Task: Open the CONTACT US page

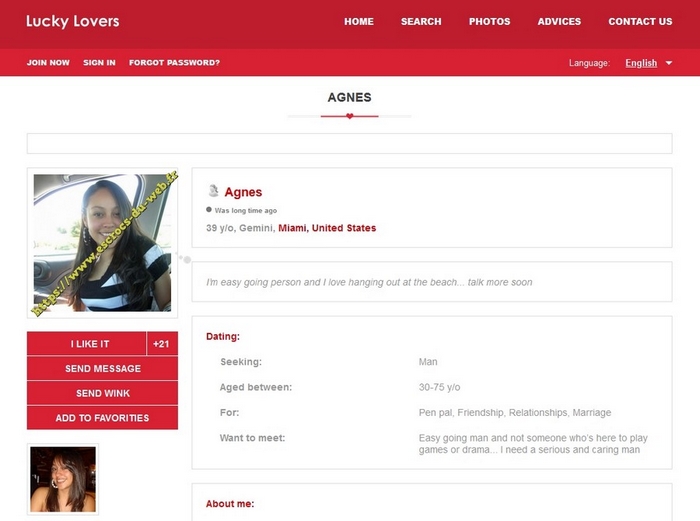Action: 640,21
